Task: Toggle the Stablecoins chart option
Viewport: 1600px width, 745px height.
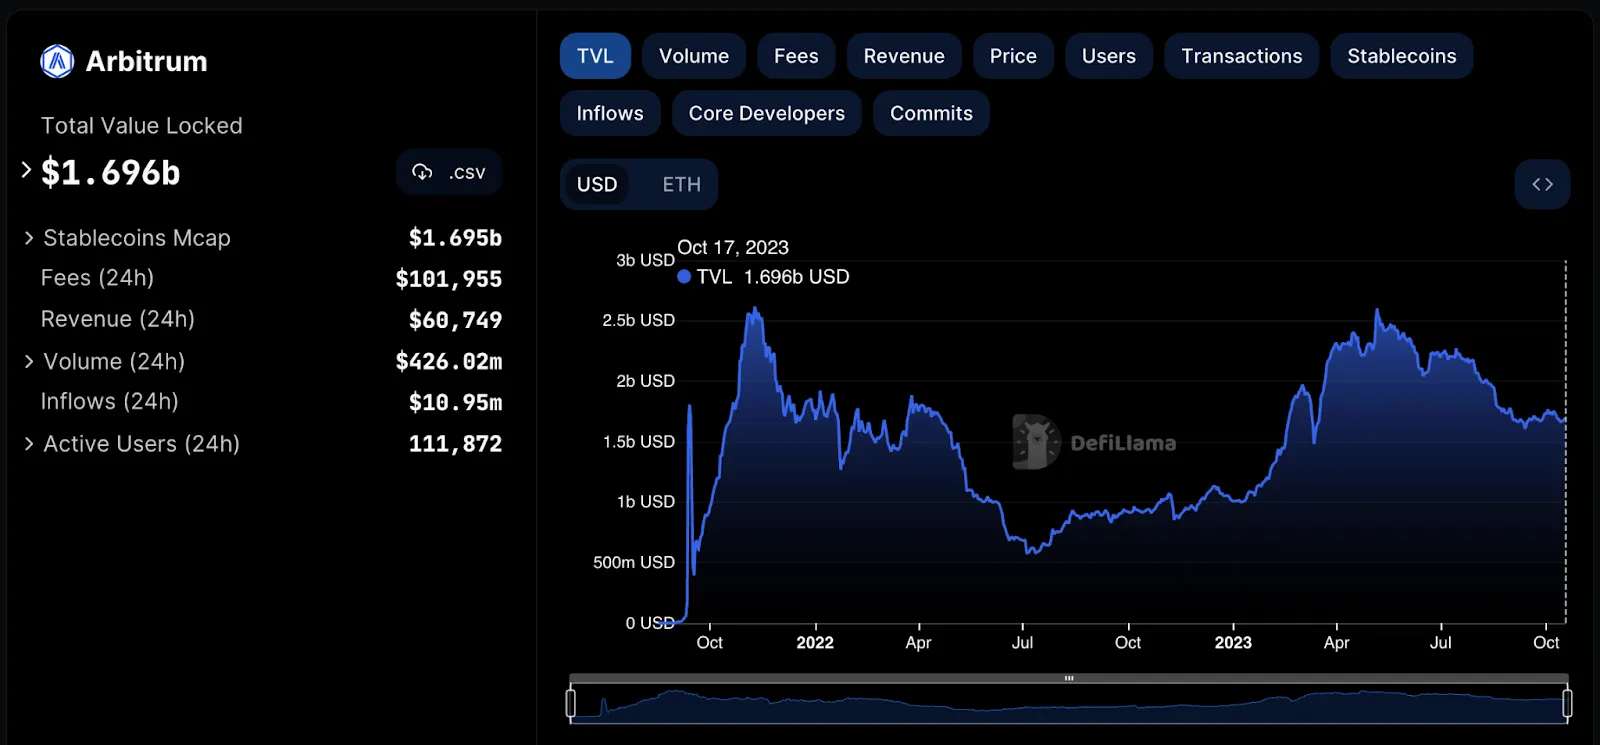Action: [1402, 56]
